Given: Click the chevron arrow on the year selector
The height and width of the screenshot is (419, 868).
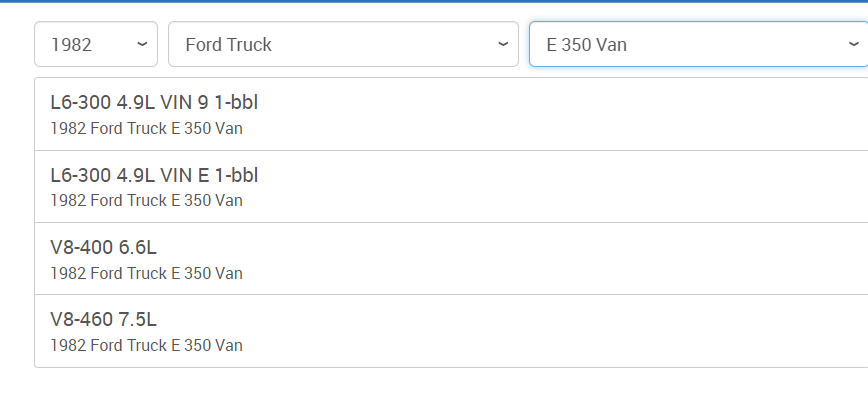Looking at the screenshot, I should coord(141,45).
